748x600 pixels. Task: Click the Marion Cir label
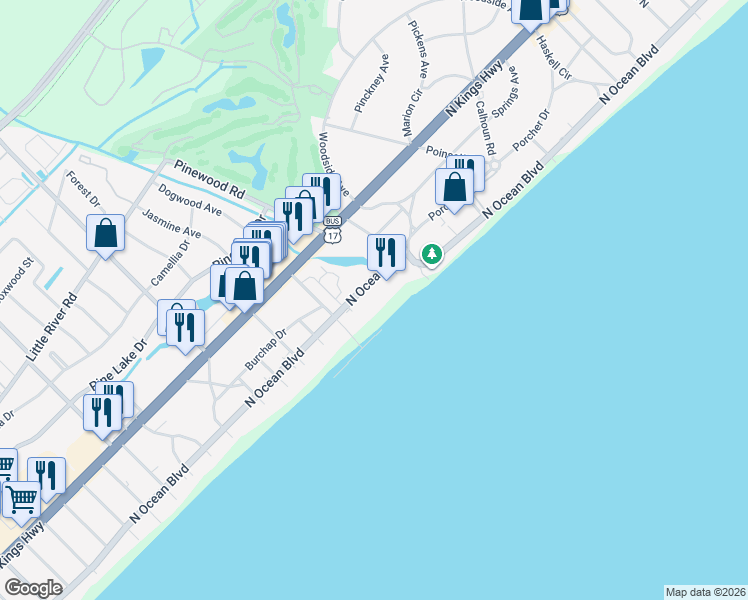tap(412, 112)
